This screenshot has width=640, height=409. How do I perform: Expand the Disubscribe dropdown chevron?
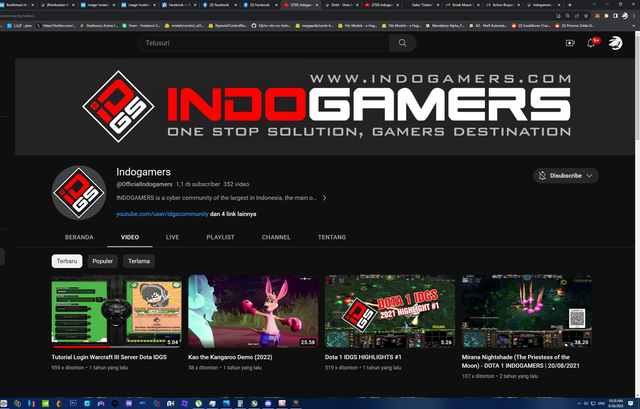(589, 176)
